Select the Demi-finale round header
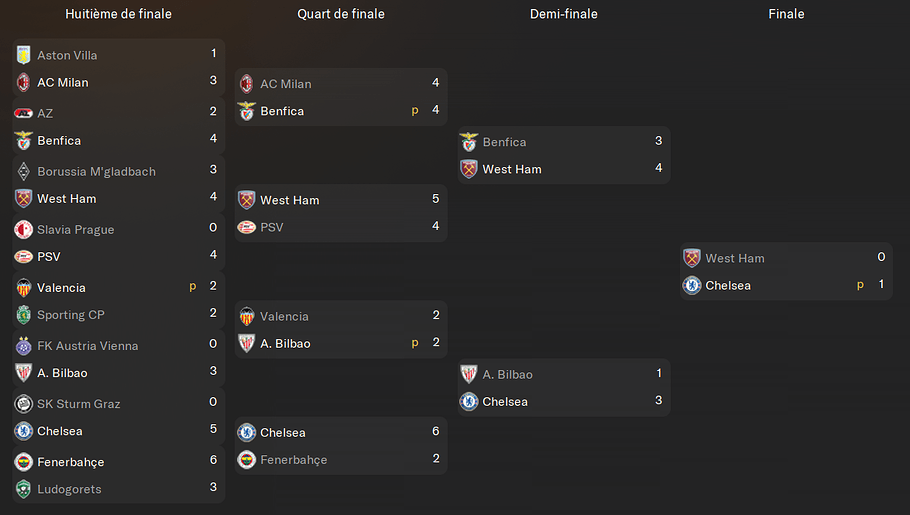 (x=564, y=14)
